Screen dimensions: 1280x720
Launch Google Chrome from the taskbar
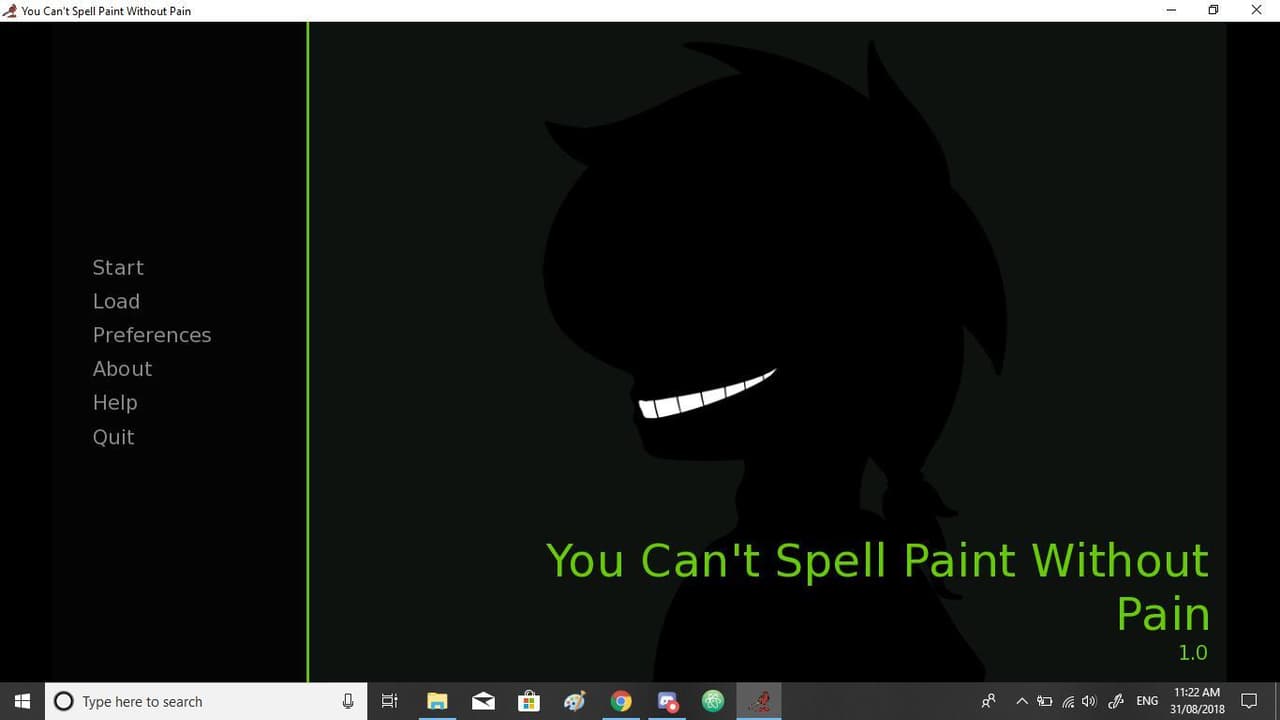pyautogui.click(x=621, y=701)
